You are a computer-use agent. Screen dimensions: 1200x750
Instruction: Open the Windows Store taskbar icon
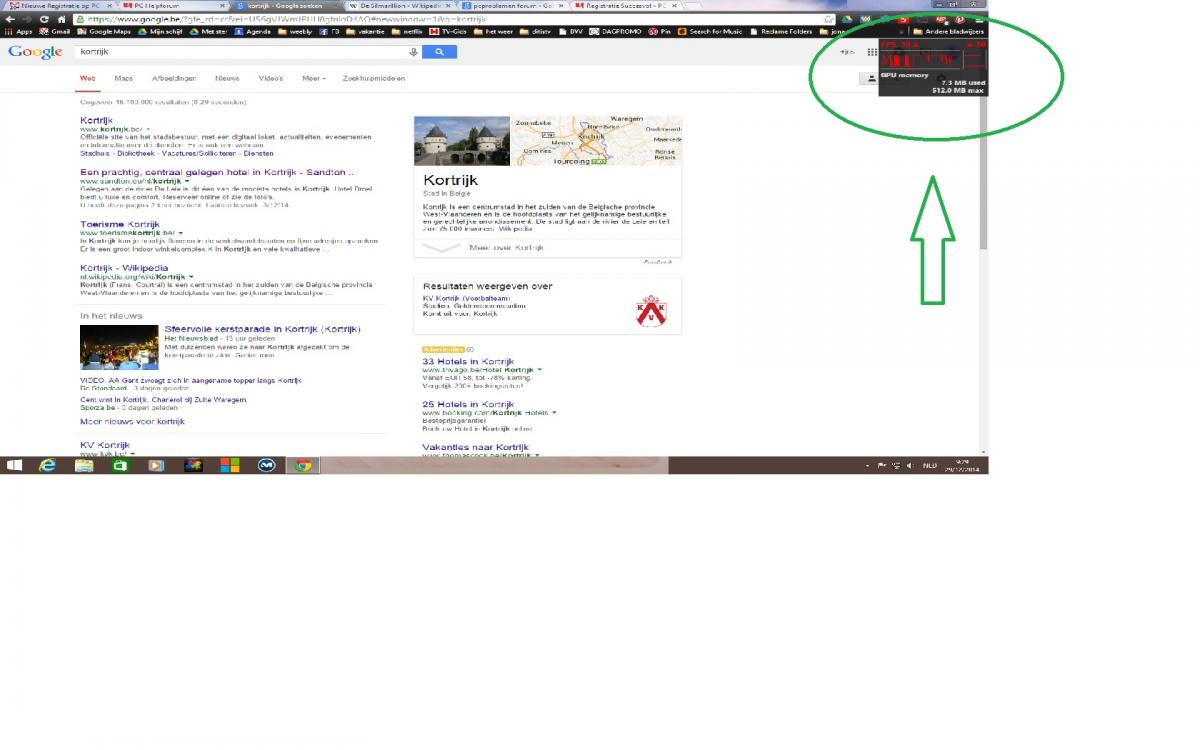coord(120,466)
